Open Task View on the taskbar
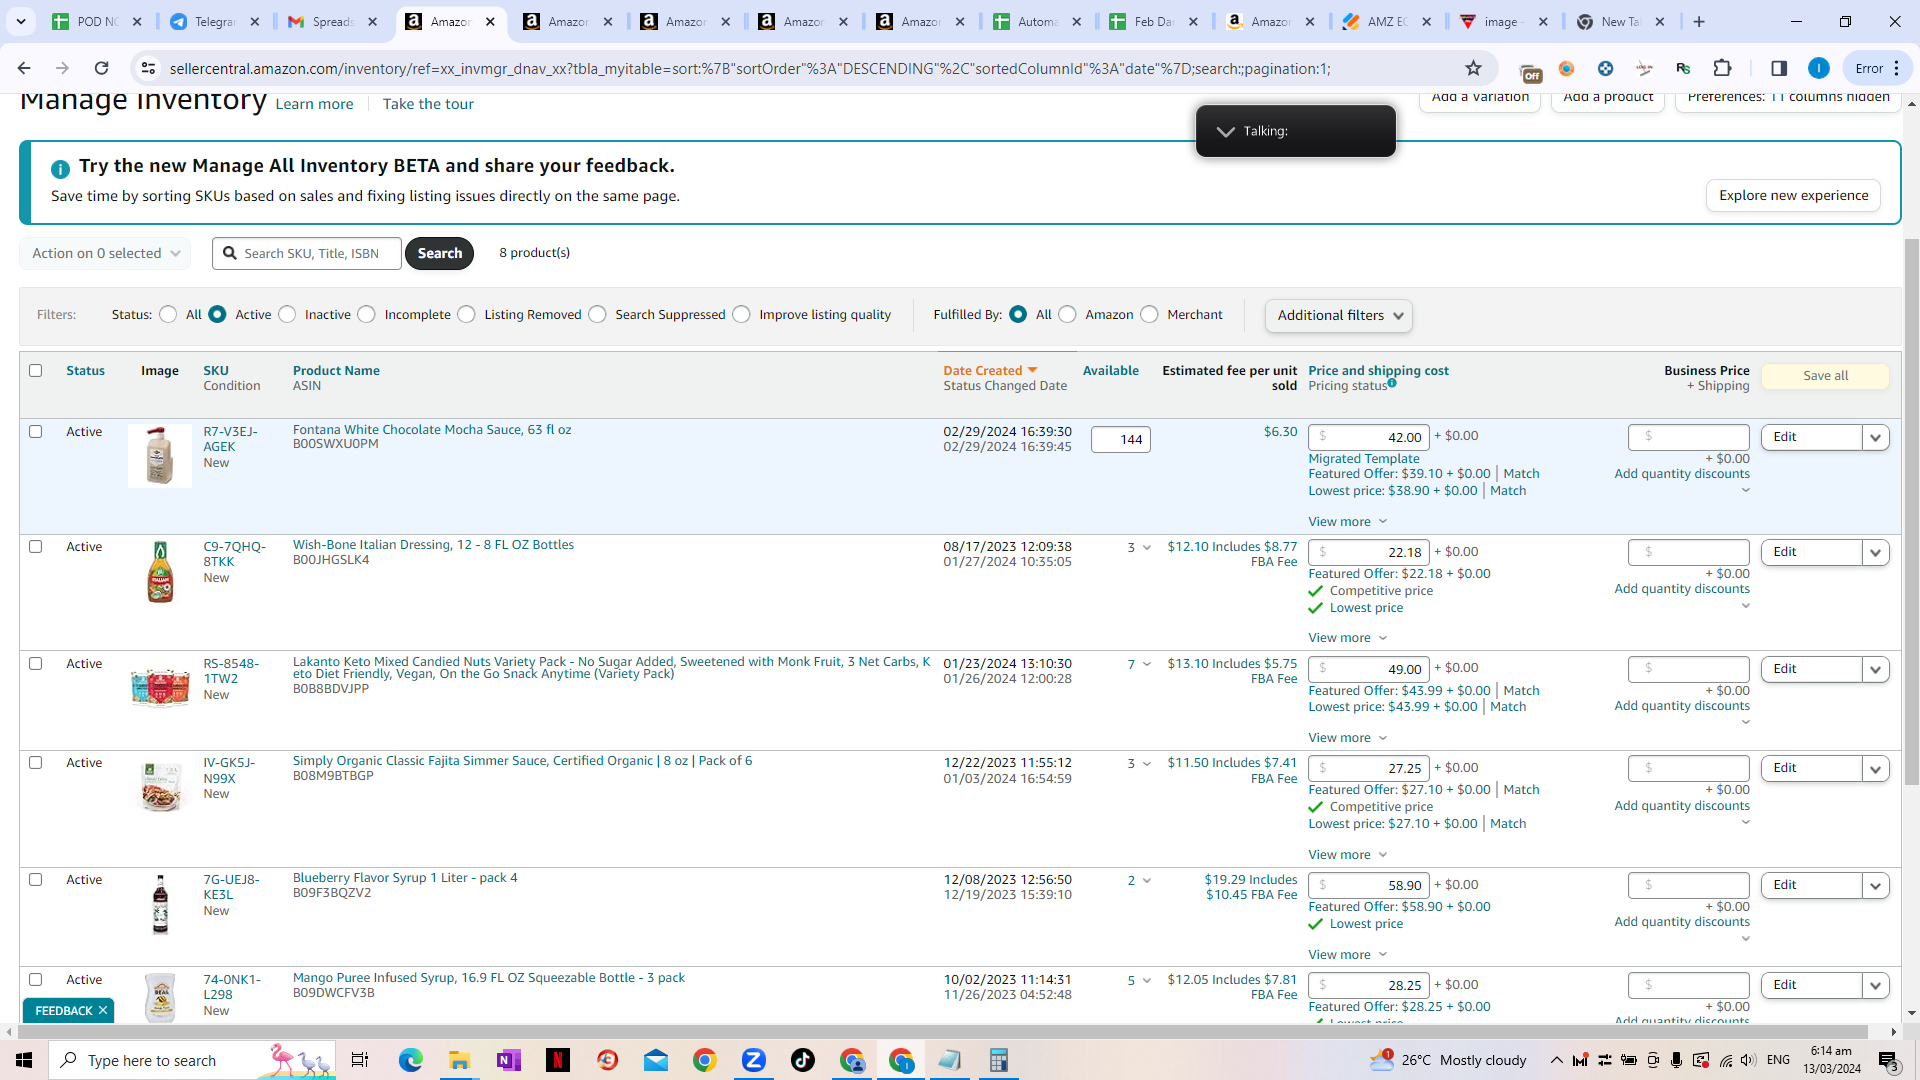Viewport: 1920px width, 1080px height. click(x=360, y=1060)
